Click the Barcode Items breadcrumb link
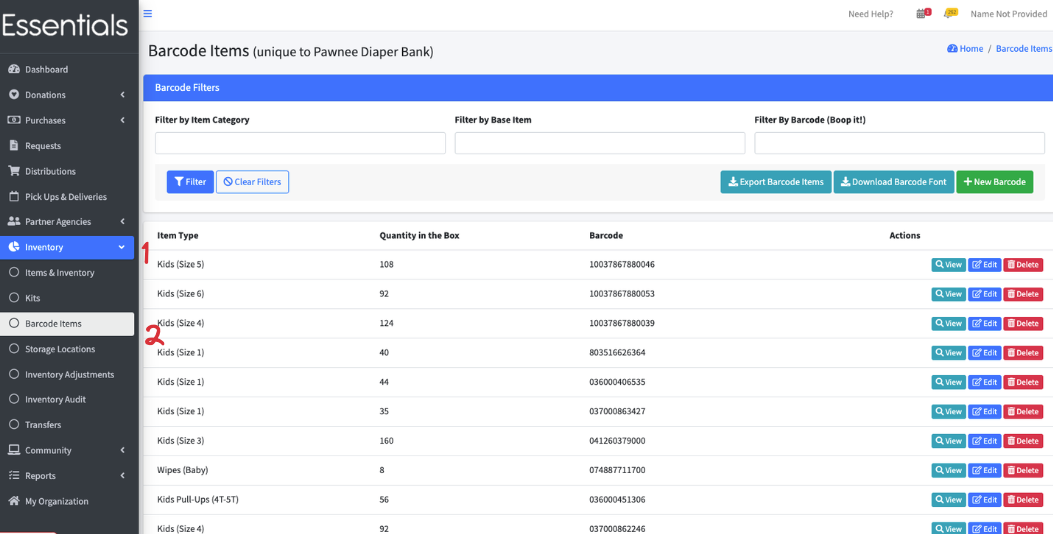 pyautogui.click(x=1024, y=49)
